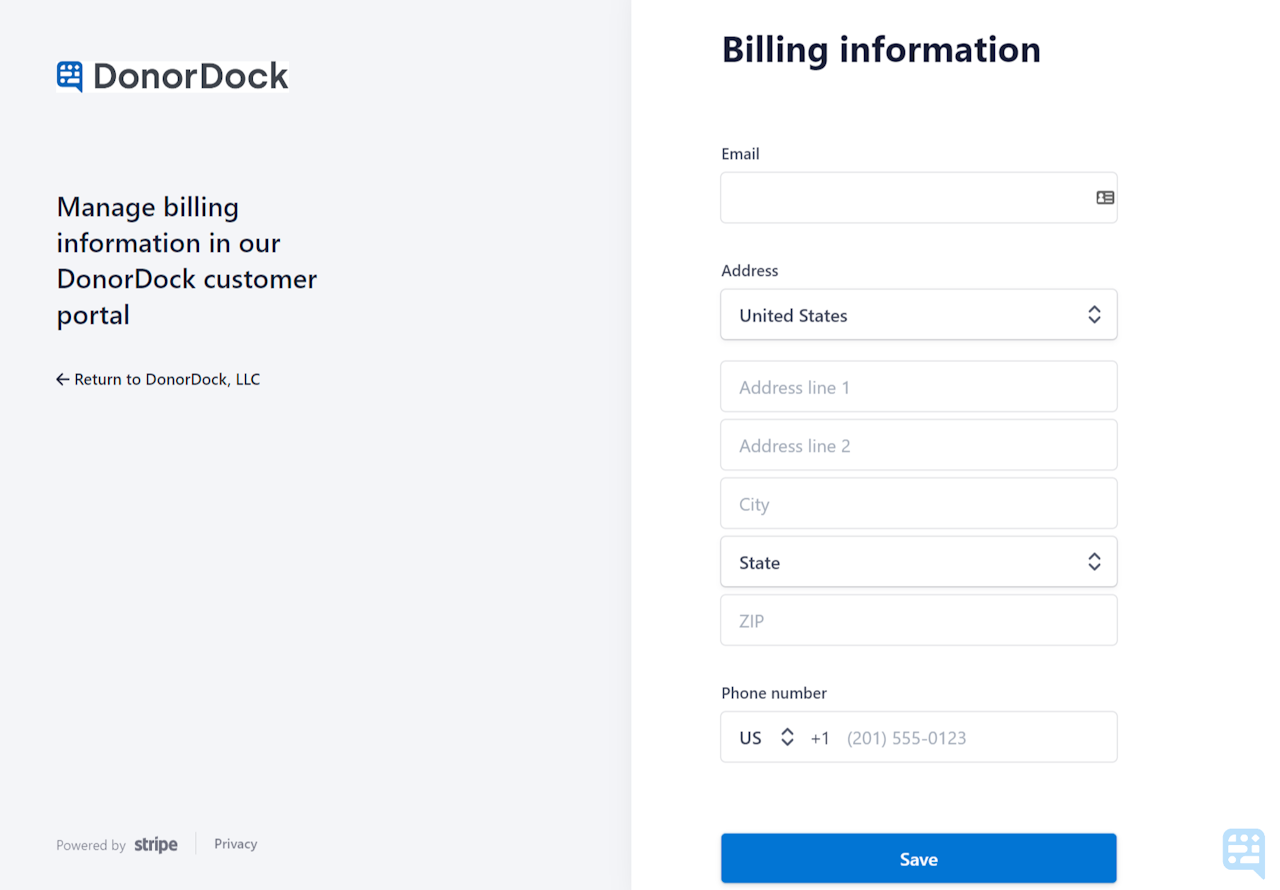This screenshot has width=1280, height=890.
Task: Click the DonorDock logo icon
Action: 69,74
